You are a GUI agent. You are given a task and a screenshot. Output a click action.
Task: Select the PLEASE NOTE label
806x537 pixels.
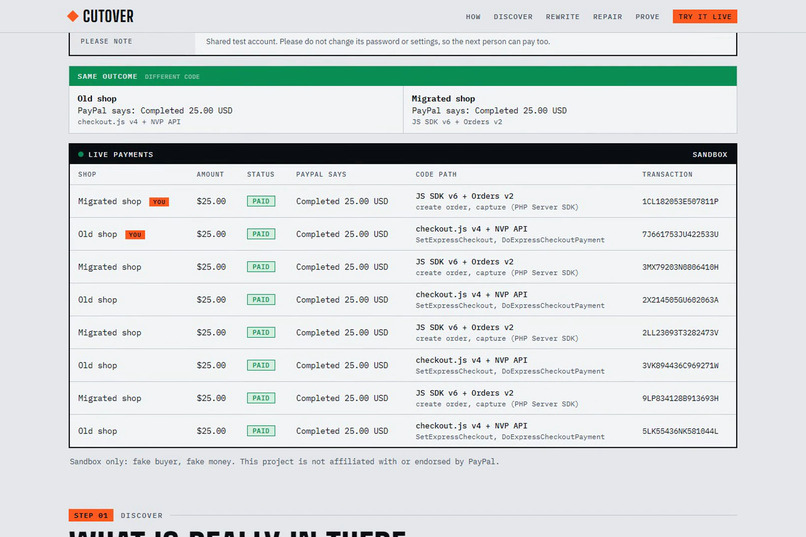(106, 41)
